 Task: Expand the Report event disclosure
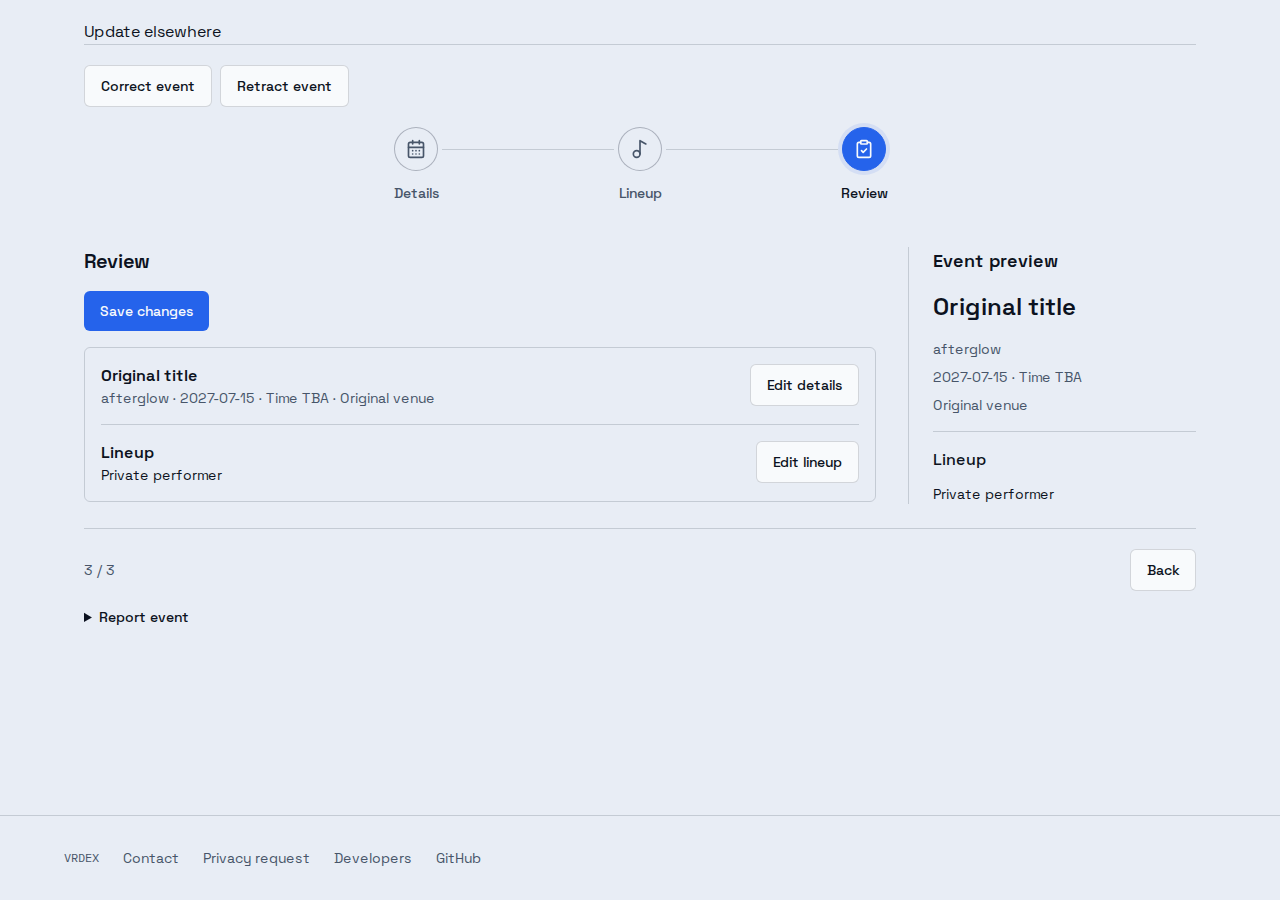coord(136,617)
